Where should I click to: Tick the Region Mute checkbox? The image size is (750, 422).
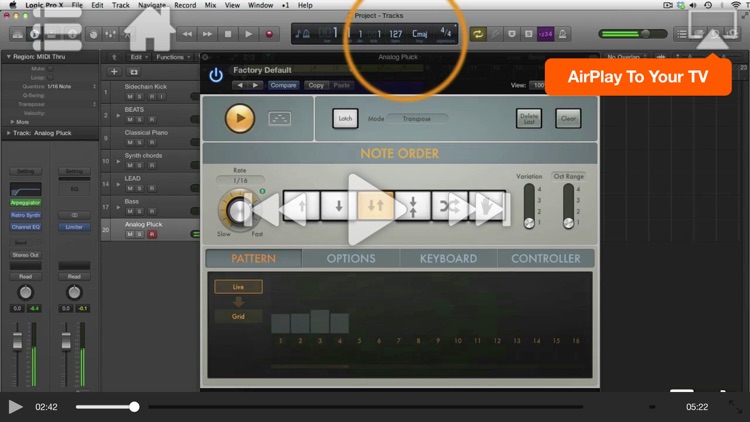click(x=50, y=68)
